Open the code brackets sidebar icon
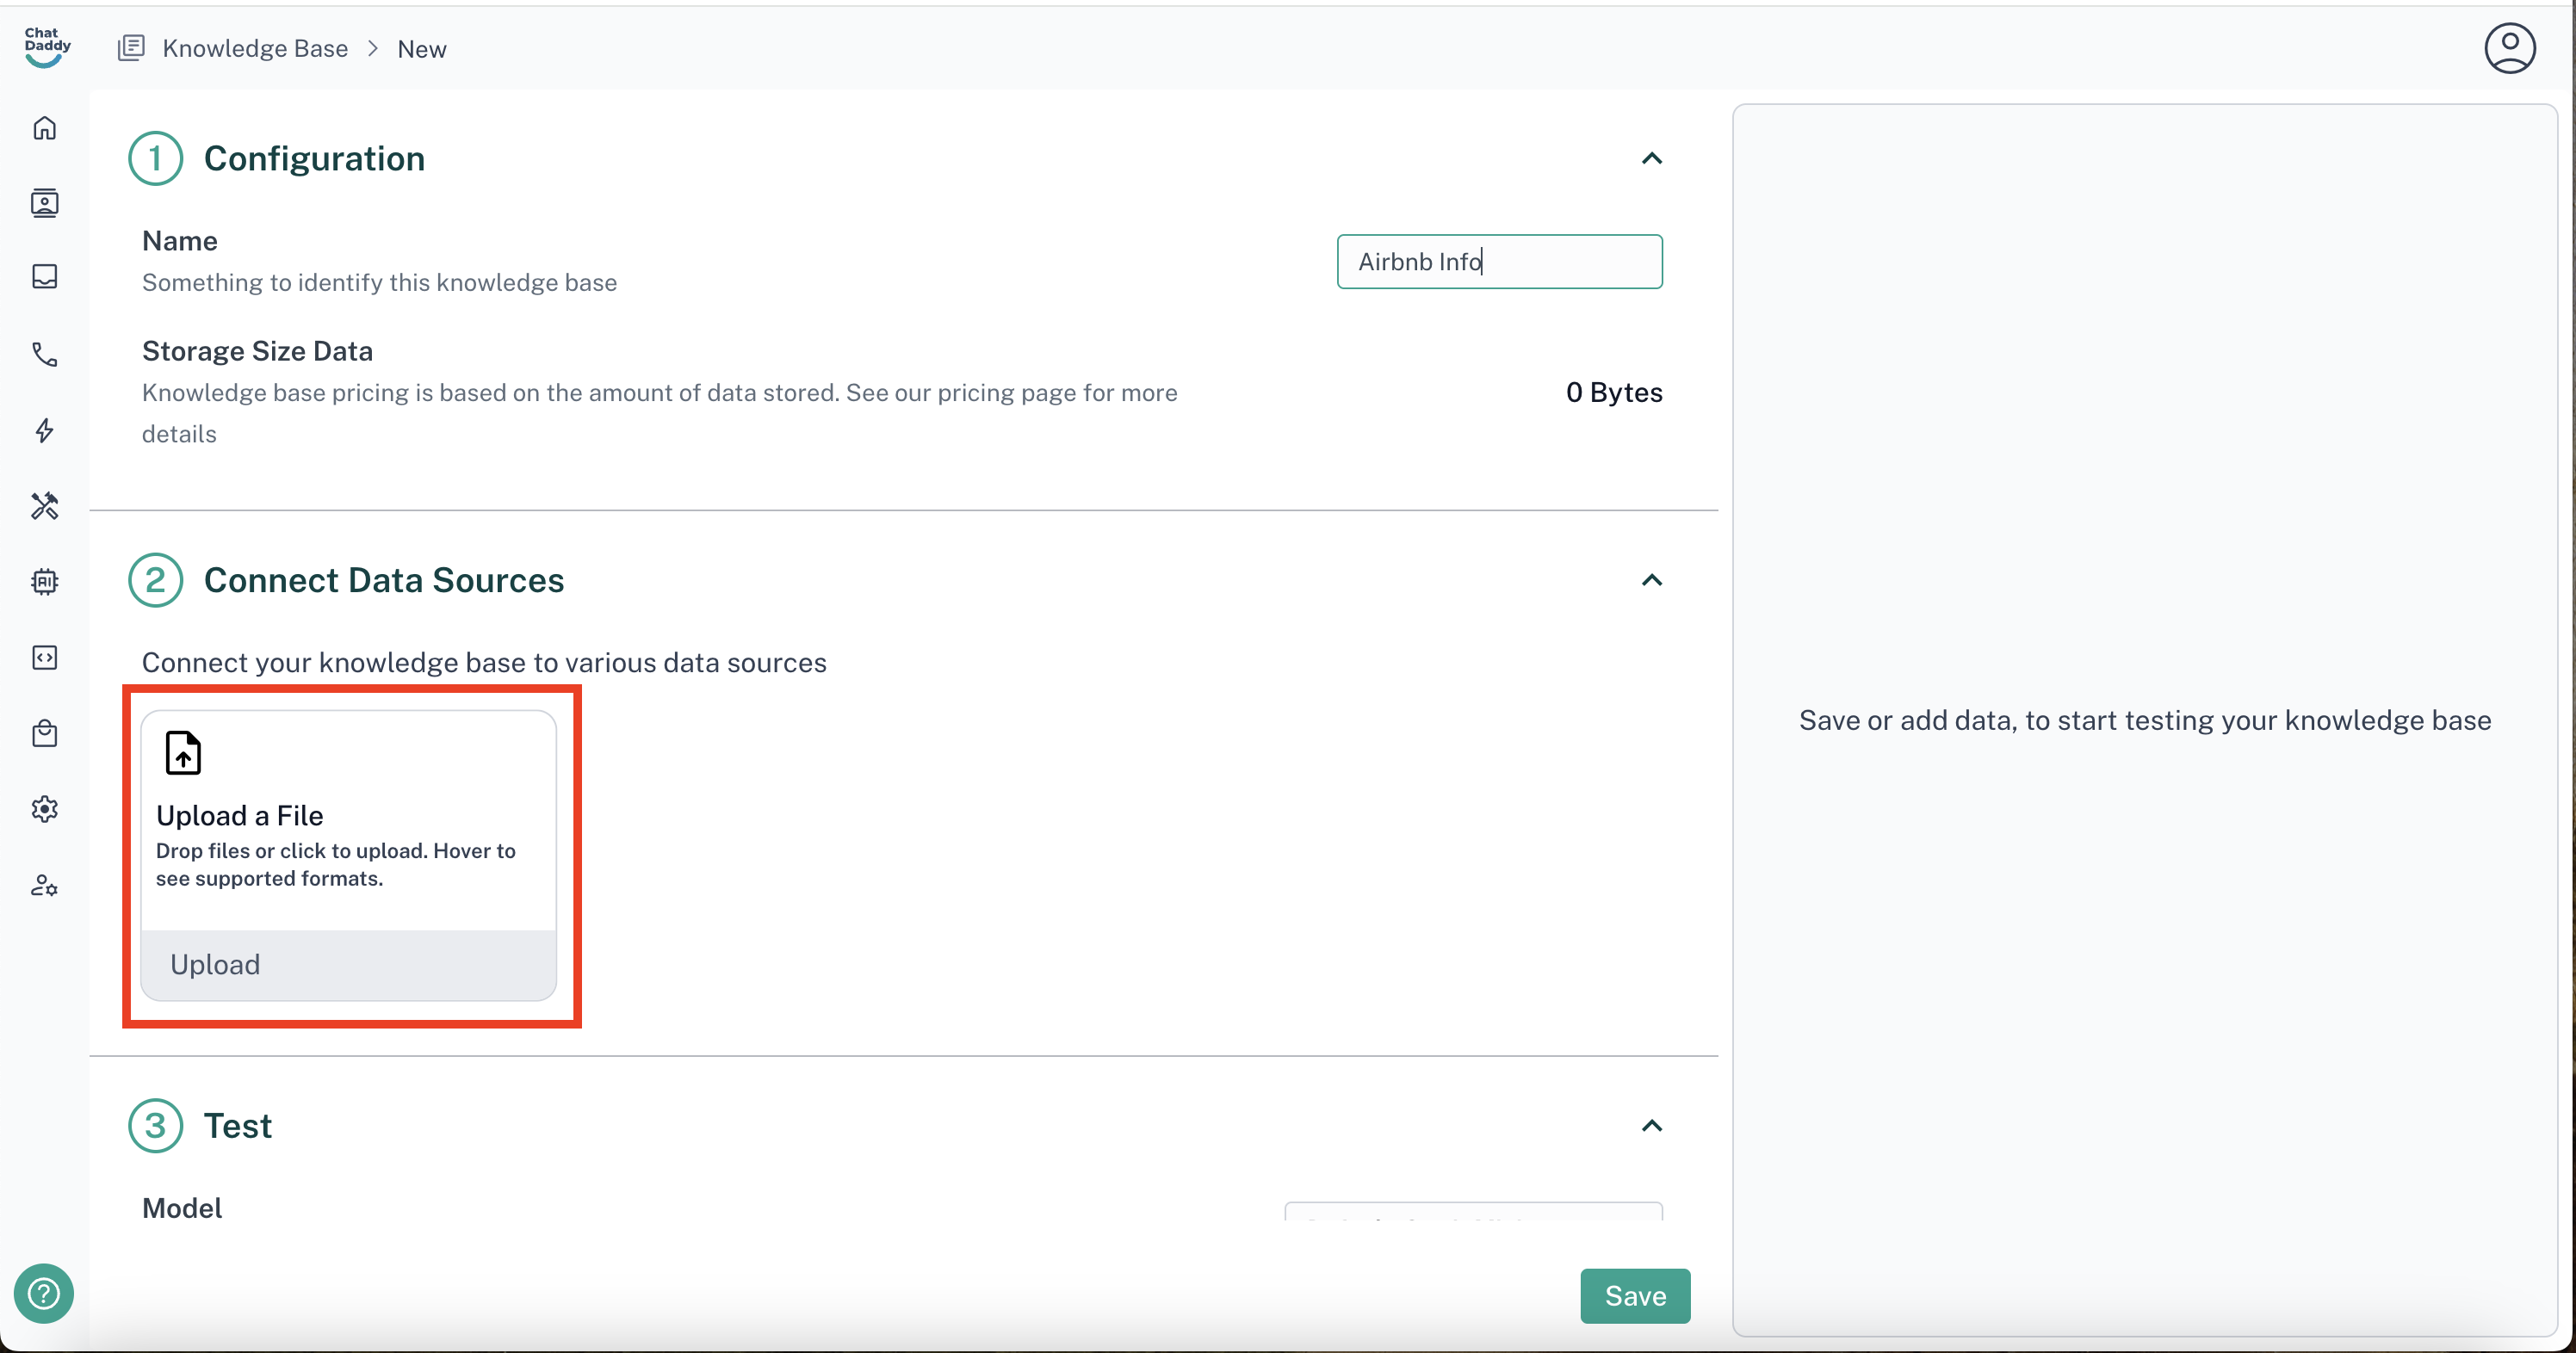Viewport: 2576px width, 1353px height. [44, 657]
